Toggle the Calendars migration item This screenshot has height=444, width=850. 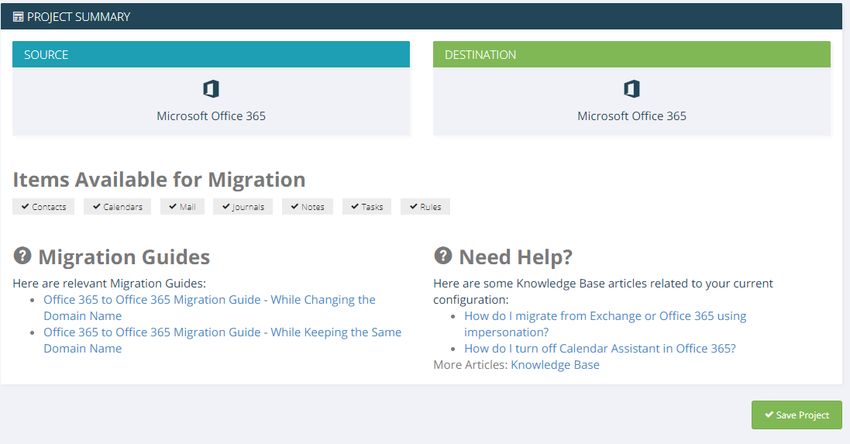pyautogui.click(x=117, y=207)
